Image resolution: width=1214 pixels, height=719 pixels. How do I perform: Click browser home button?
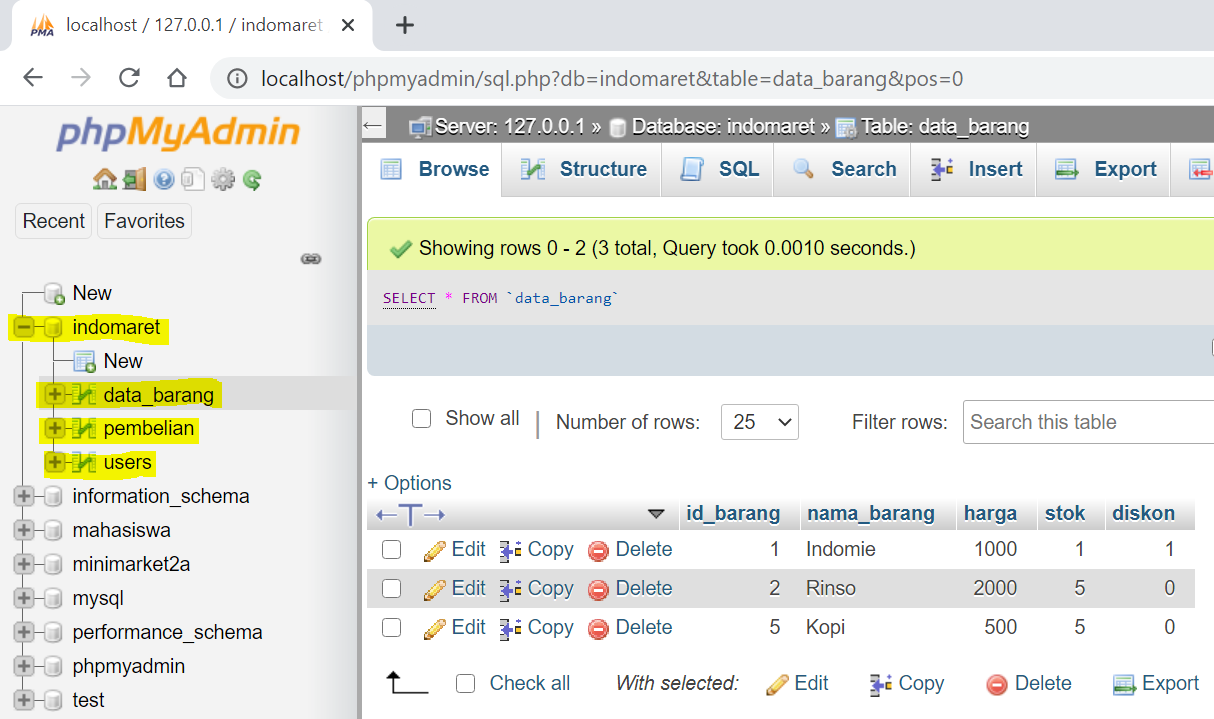click(x=177, y=78)
